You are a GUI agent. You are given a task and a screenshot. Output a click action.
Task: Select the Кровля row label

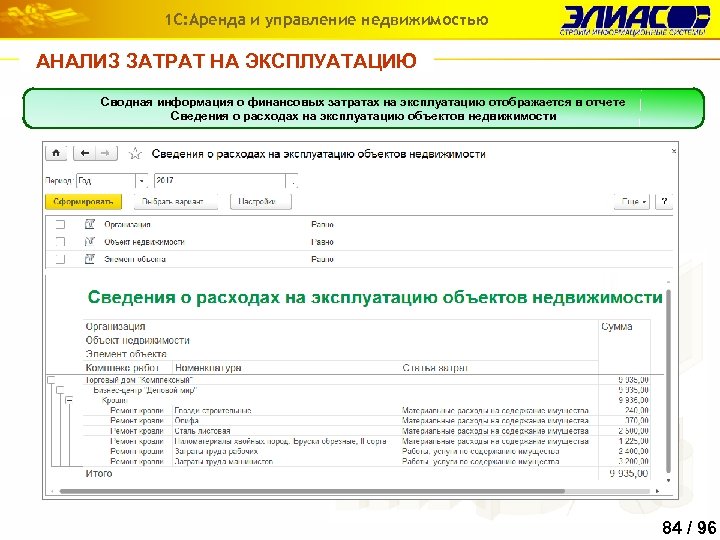pos(114,400)
